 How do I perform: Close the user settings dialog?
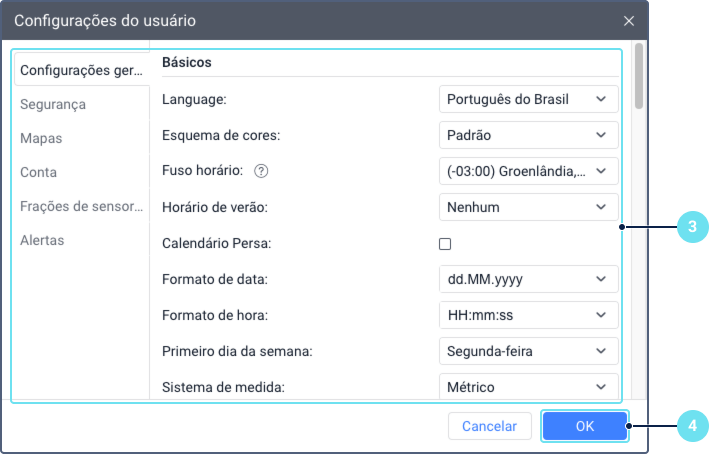pyautogui.click(x=628, y=20)
